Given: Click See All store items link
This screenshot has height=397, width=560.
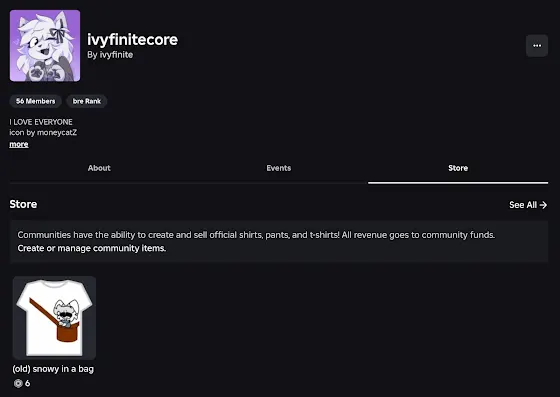Looking at the screenshot, I should click(x=528, y=205).
